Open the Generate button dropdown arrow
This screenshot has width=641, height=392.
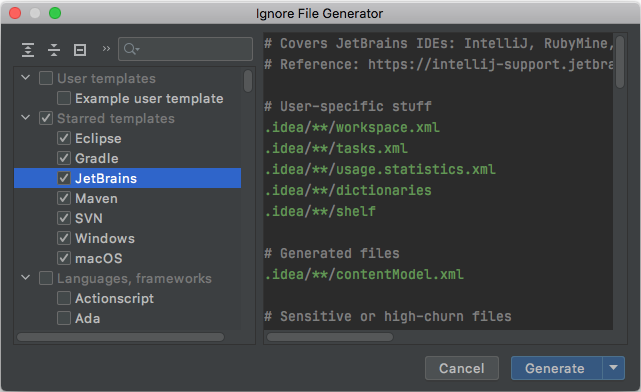[613, 368]
